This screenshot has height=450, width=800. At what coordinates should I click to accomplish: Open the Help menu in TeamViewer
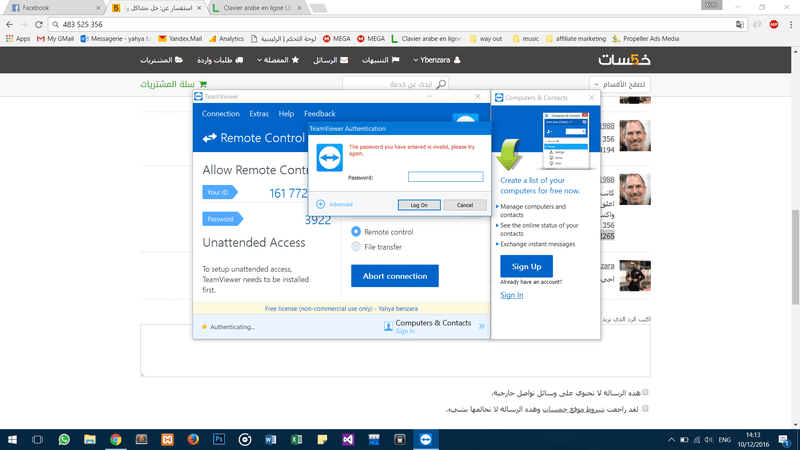pos(286,113)
